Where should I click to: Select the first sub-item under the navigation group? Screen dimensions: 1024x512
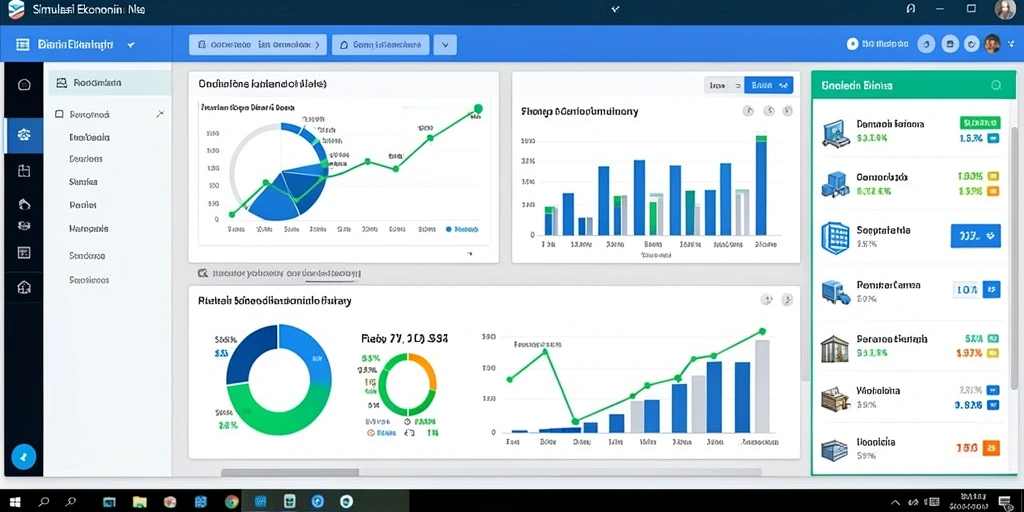[89, 138]
